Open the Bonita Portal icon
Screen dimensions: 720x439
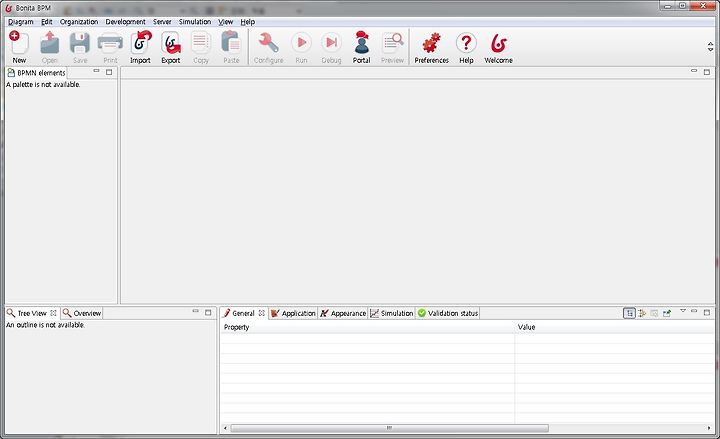pos(361,47)
